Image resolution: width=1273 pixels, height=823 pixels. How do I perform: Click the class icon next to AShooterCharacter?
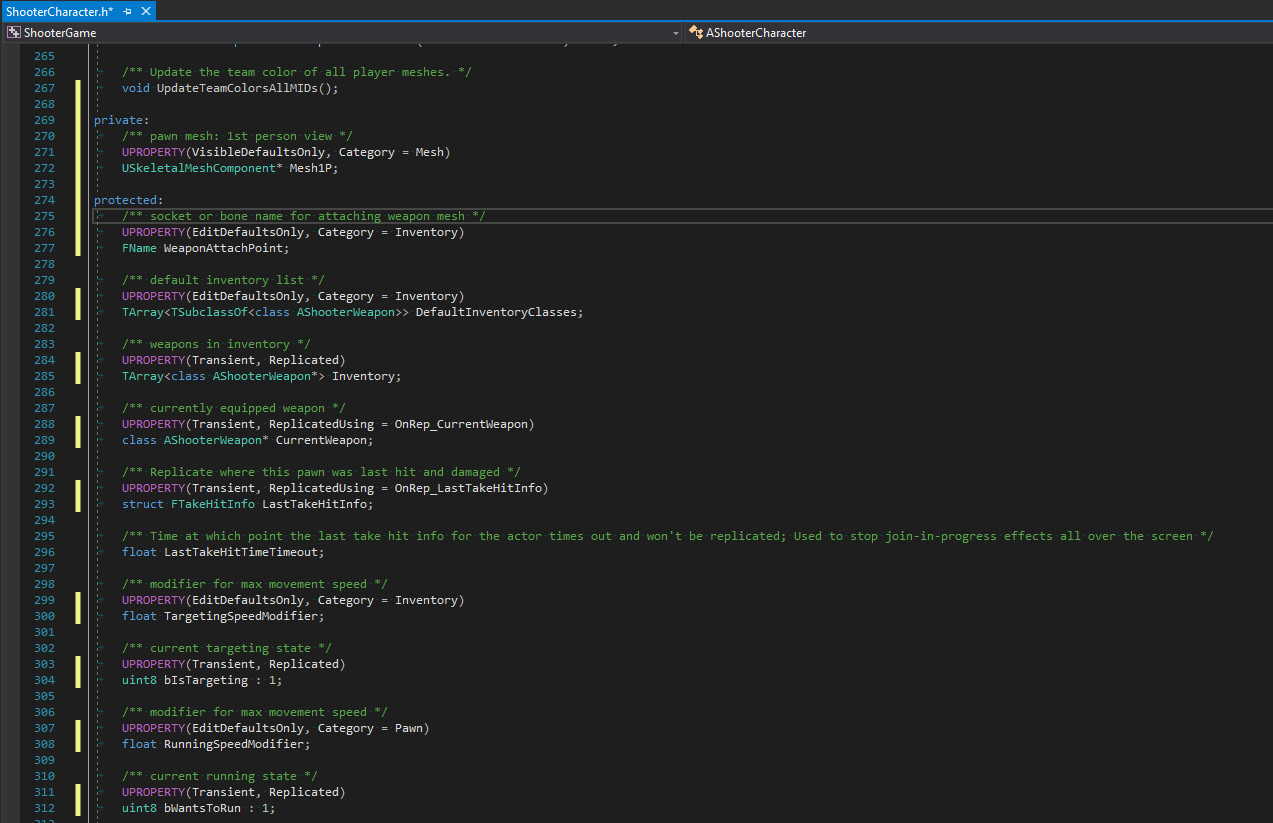click(x=696, y=32)
